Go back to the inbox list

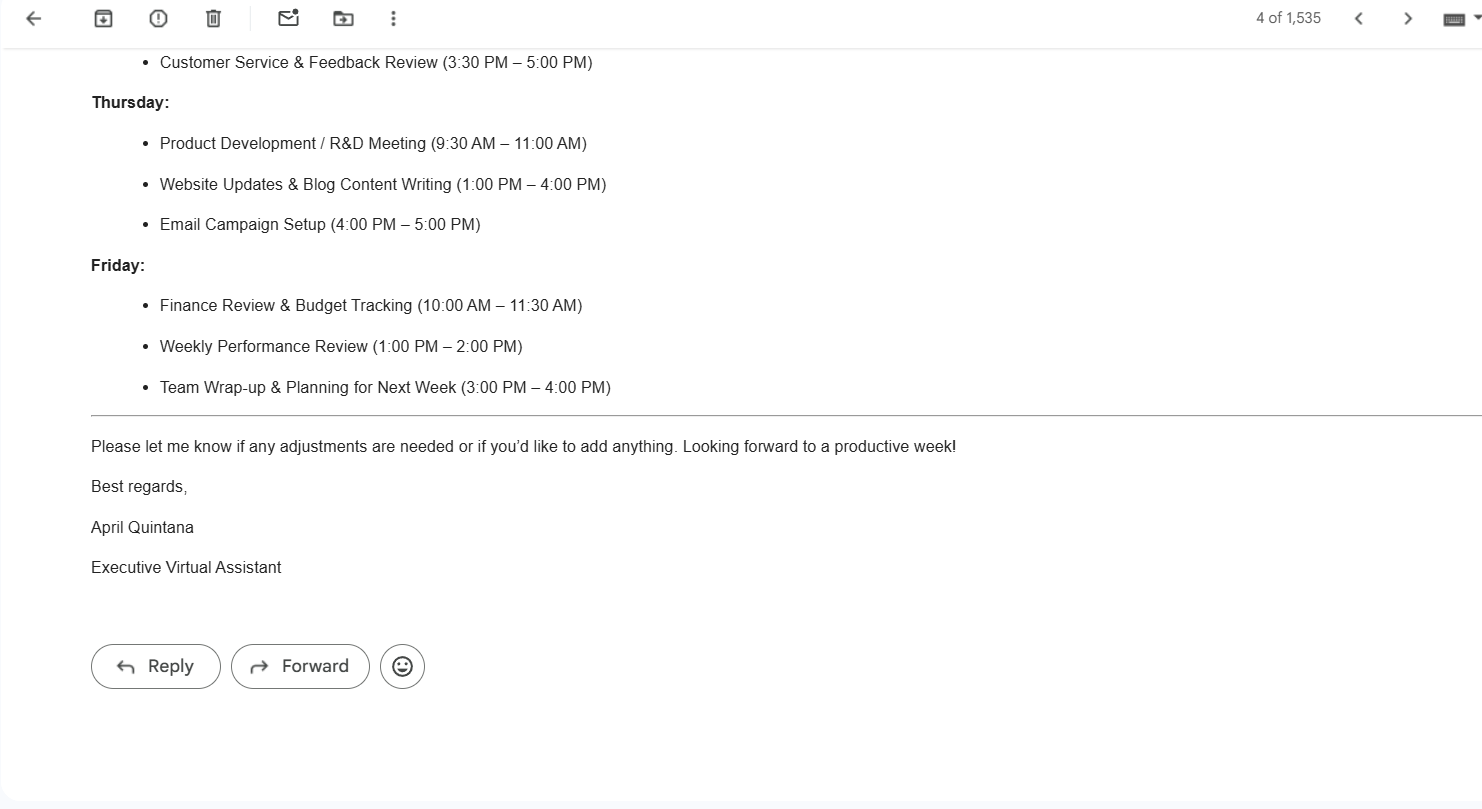(x=34, y=18)
